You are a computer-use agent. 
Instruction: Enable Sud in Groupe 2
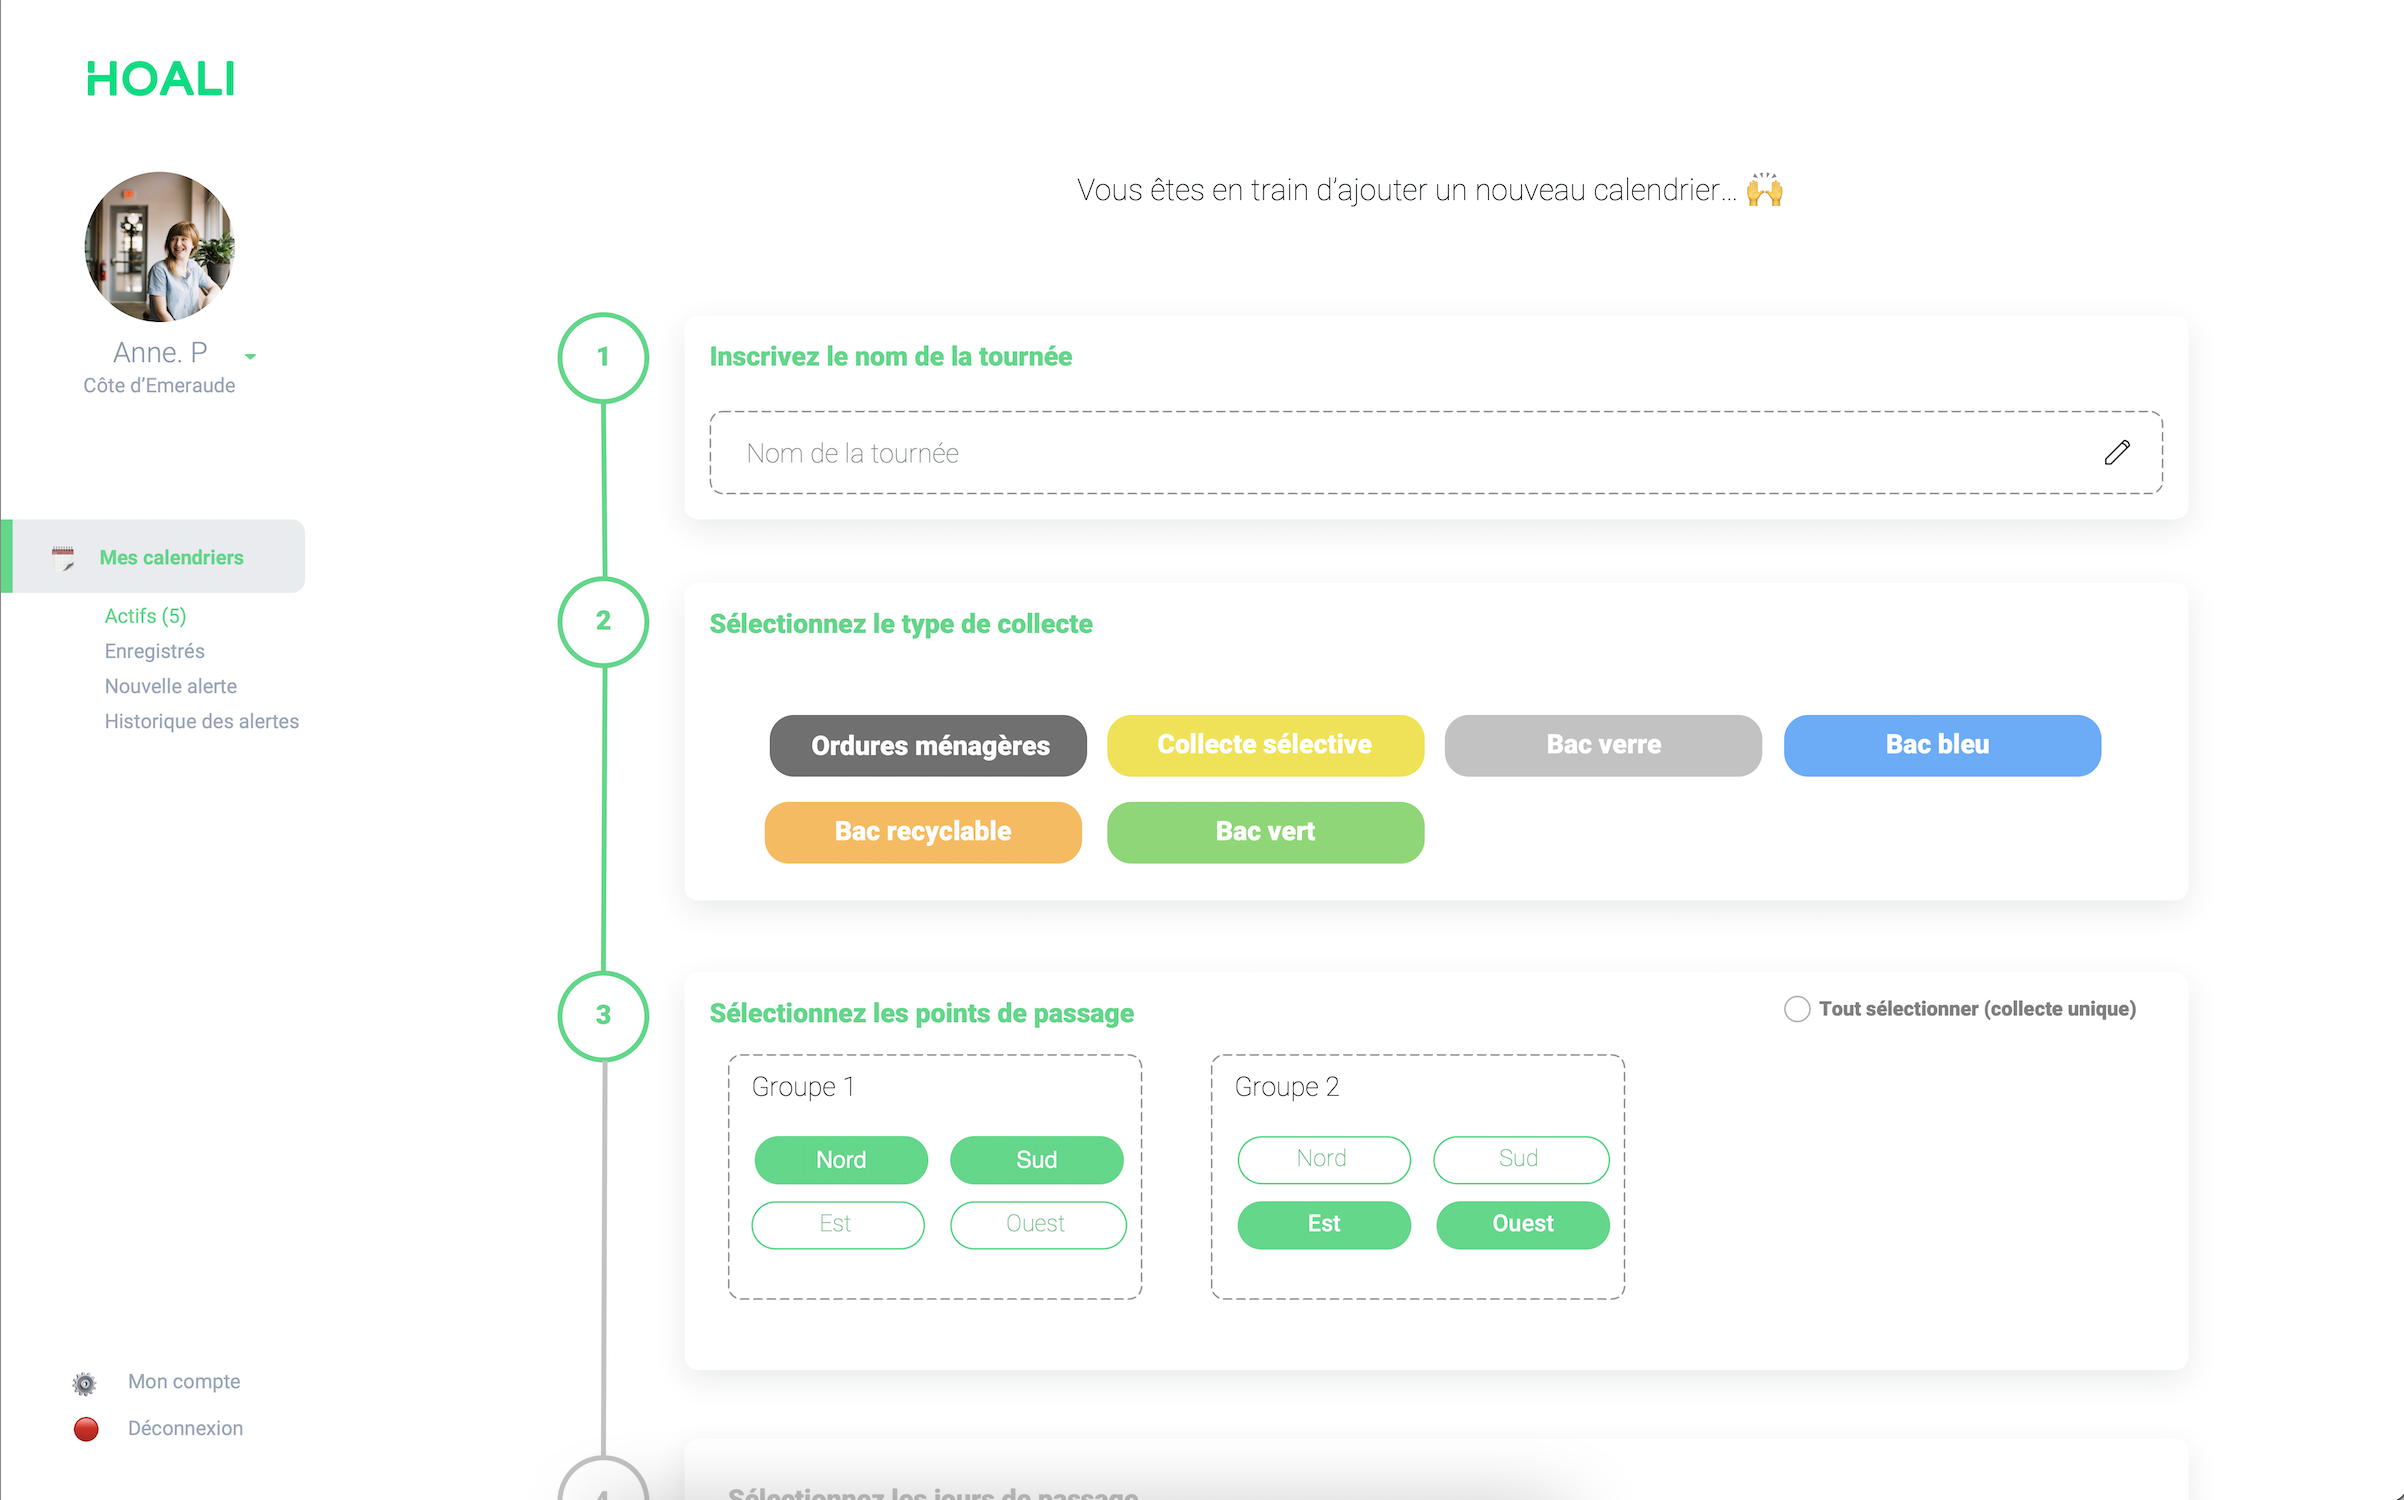pos(1520,1159)
